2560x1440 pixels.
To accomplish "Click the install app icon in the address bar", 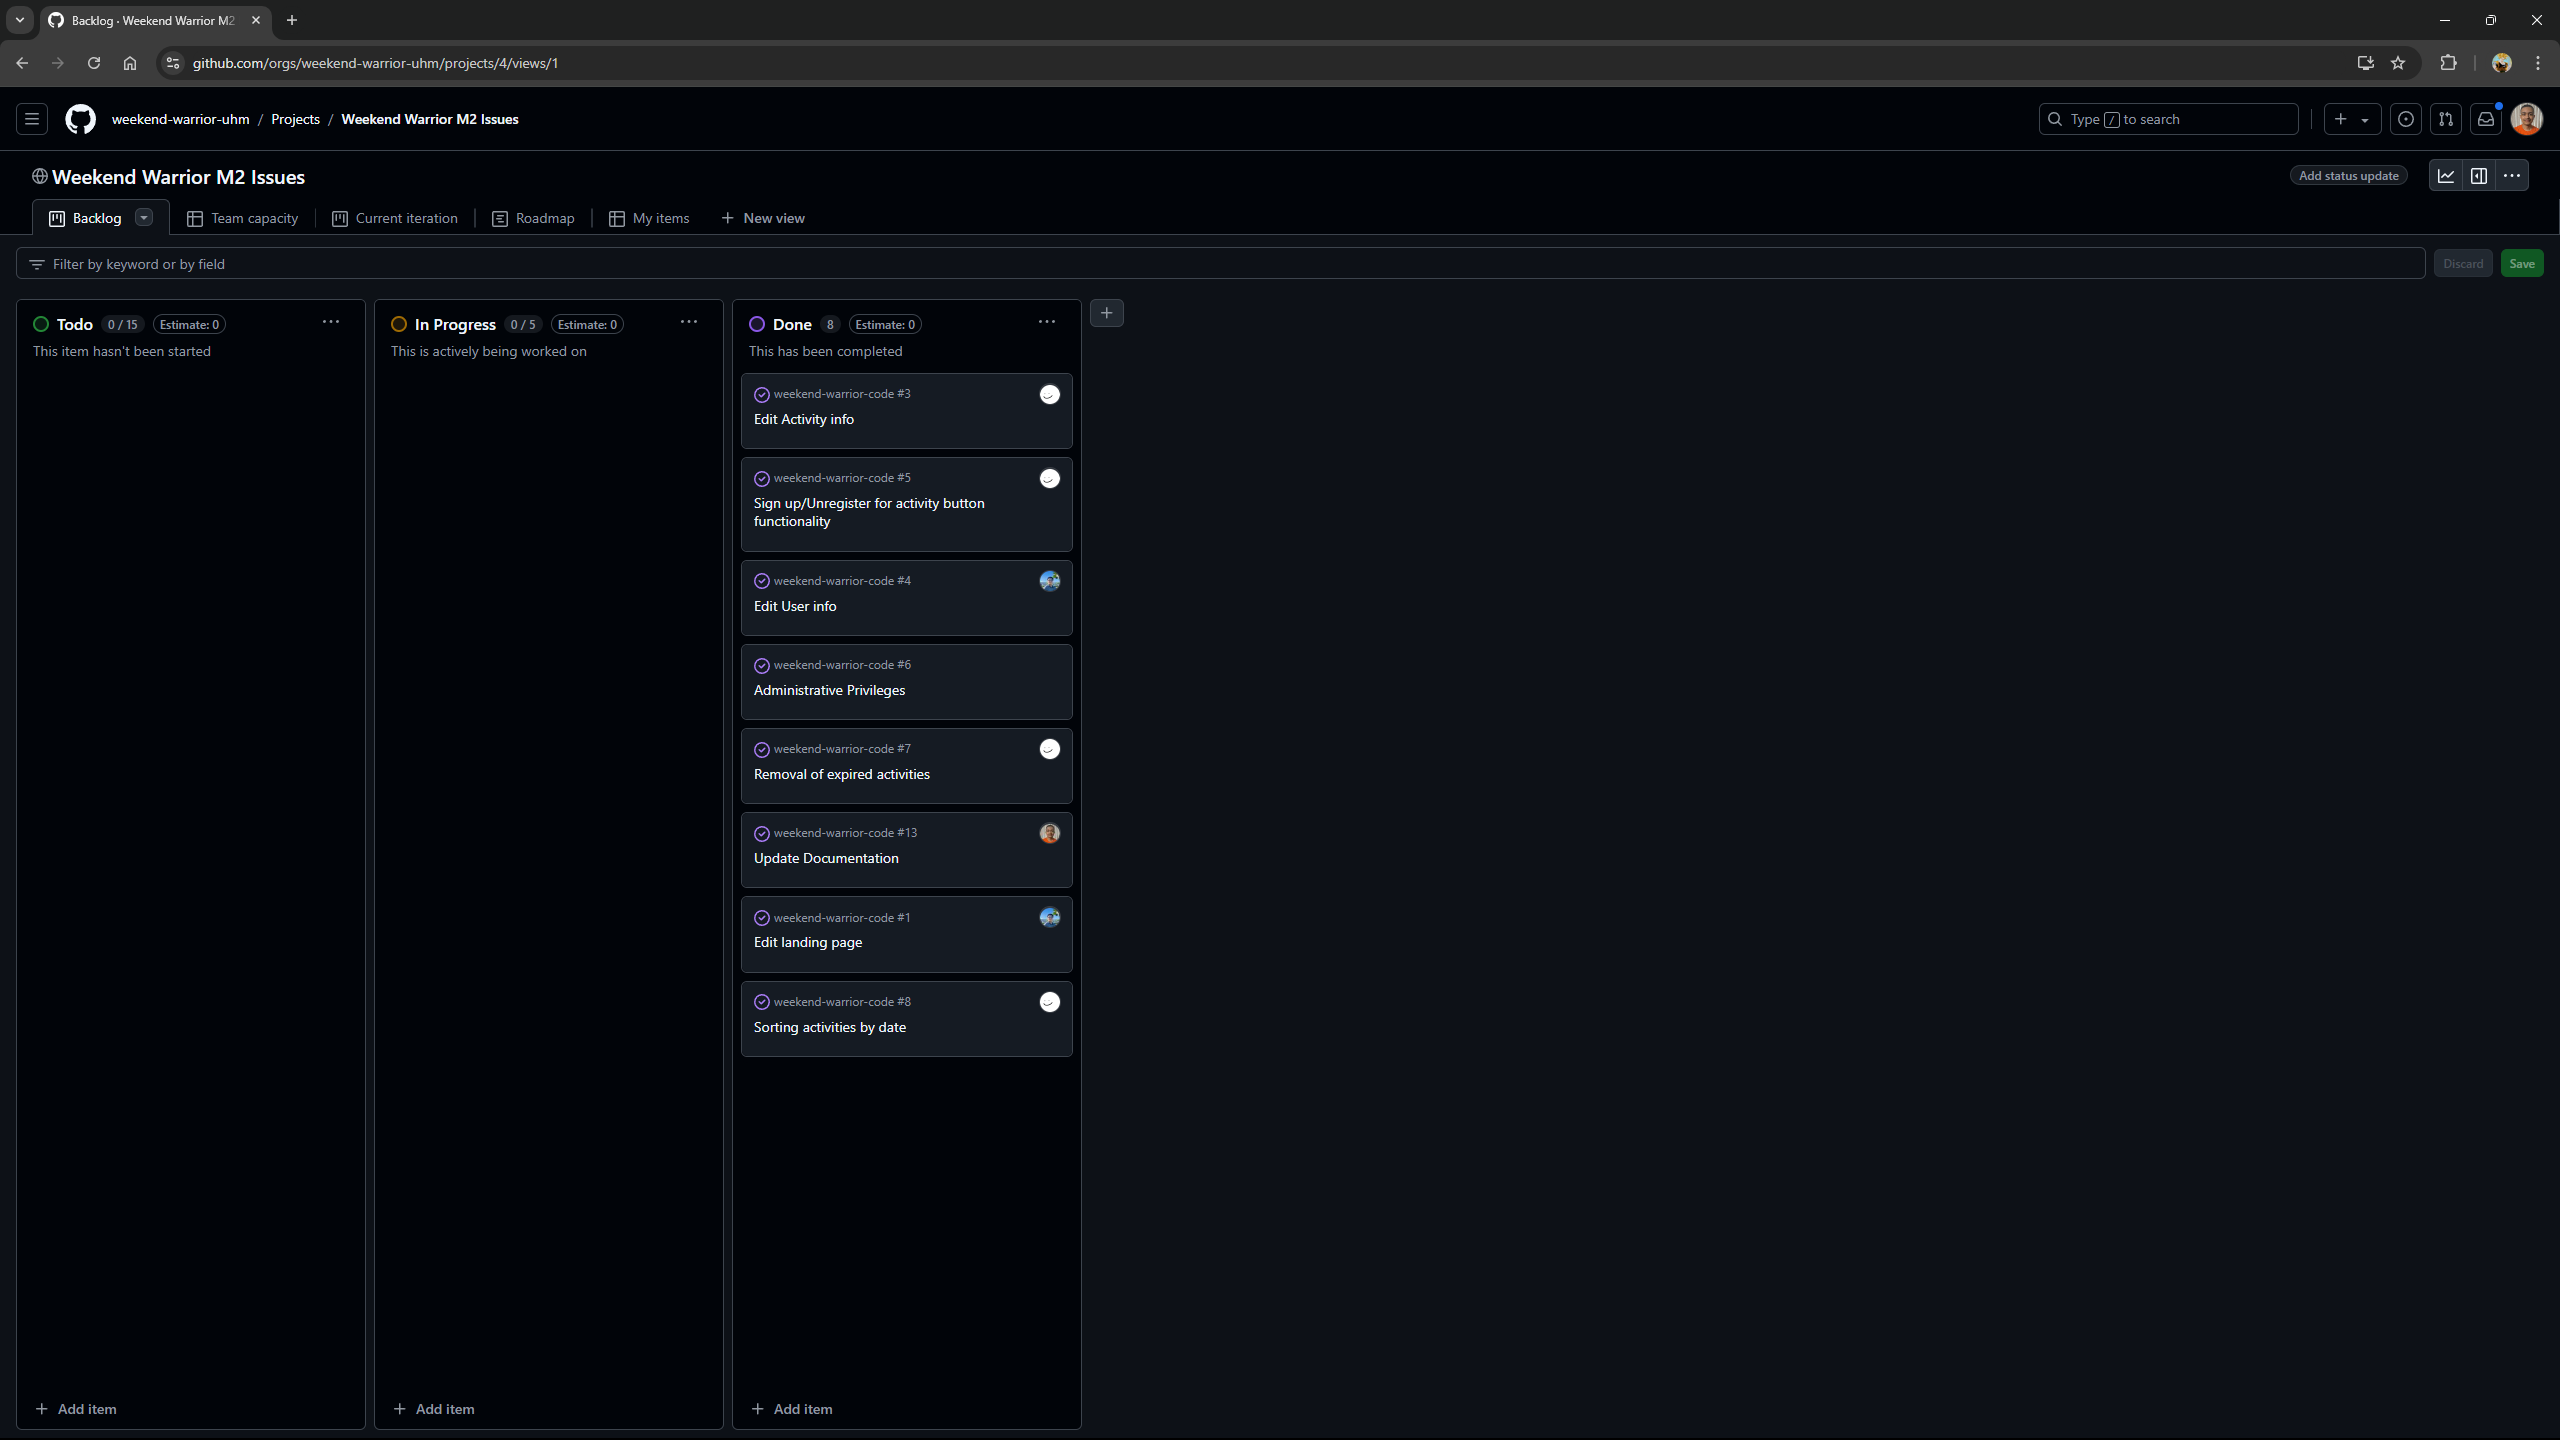I will click(2364, 62).
